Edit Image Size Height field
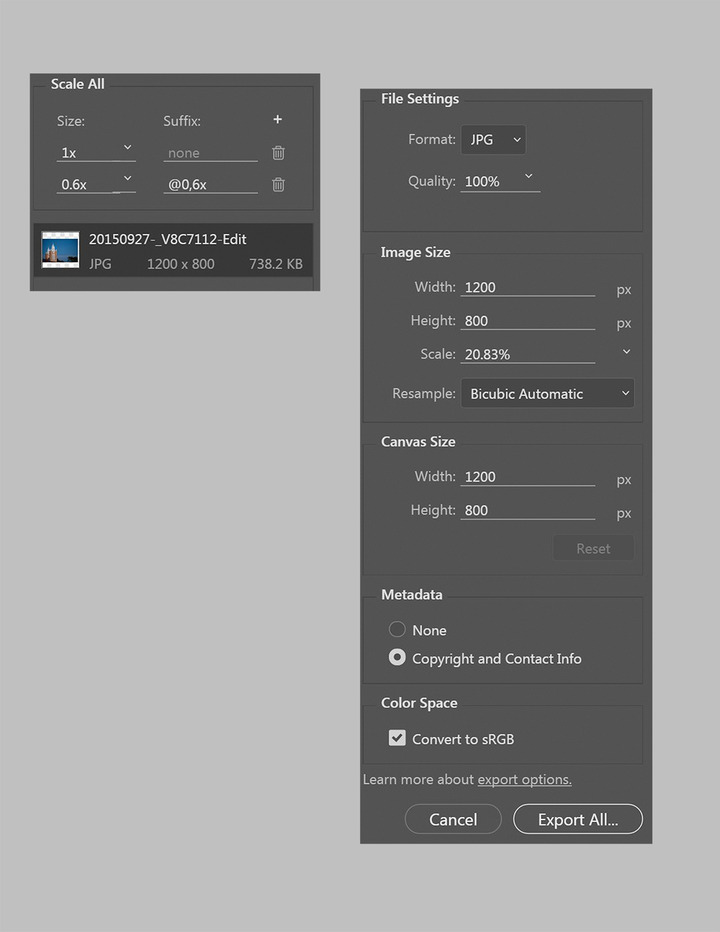Screen dimensions: 720x932 coord(527,321)
